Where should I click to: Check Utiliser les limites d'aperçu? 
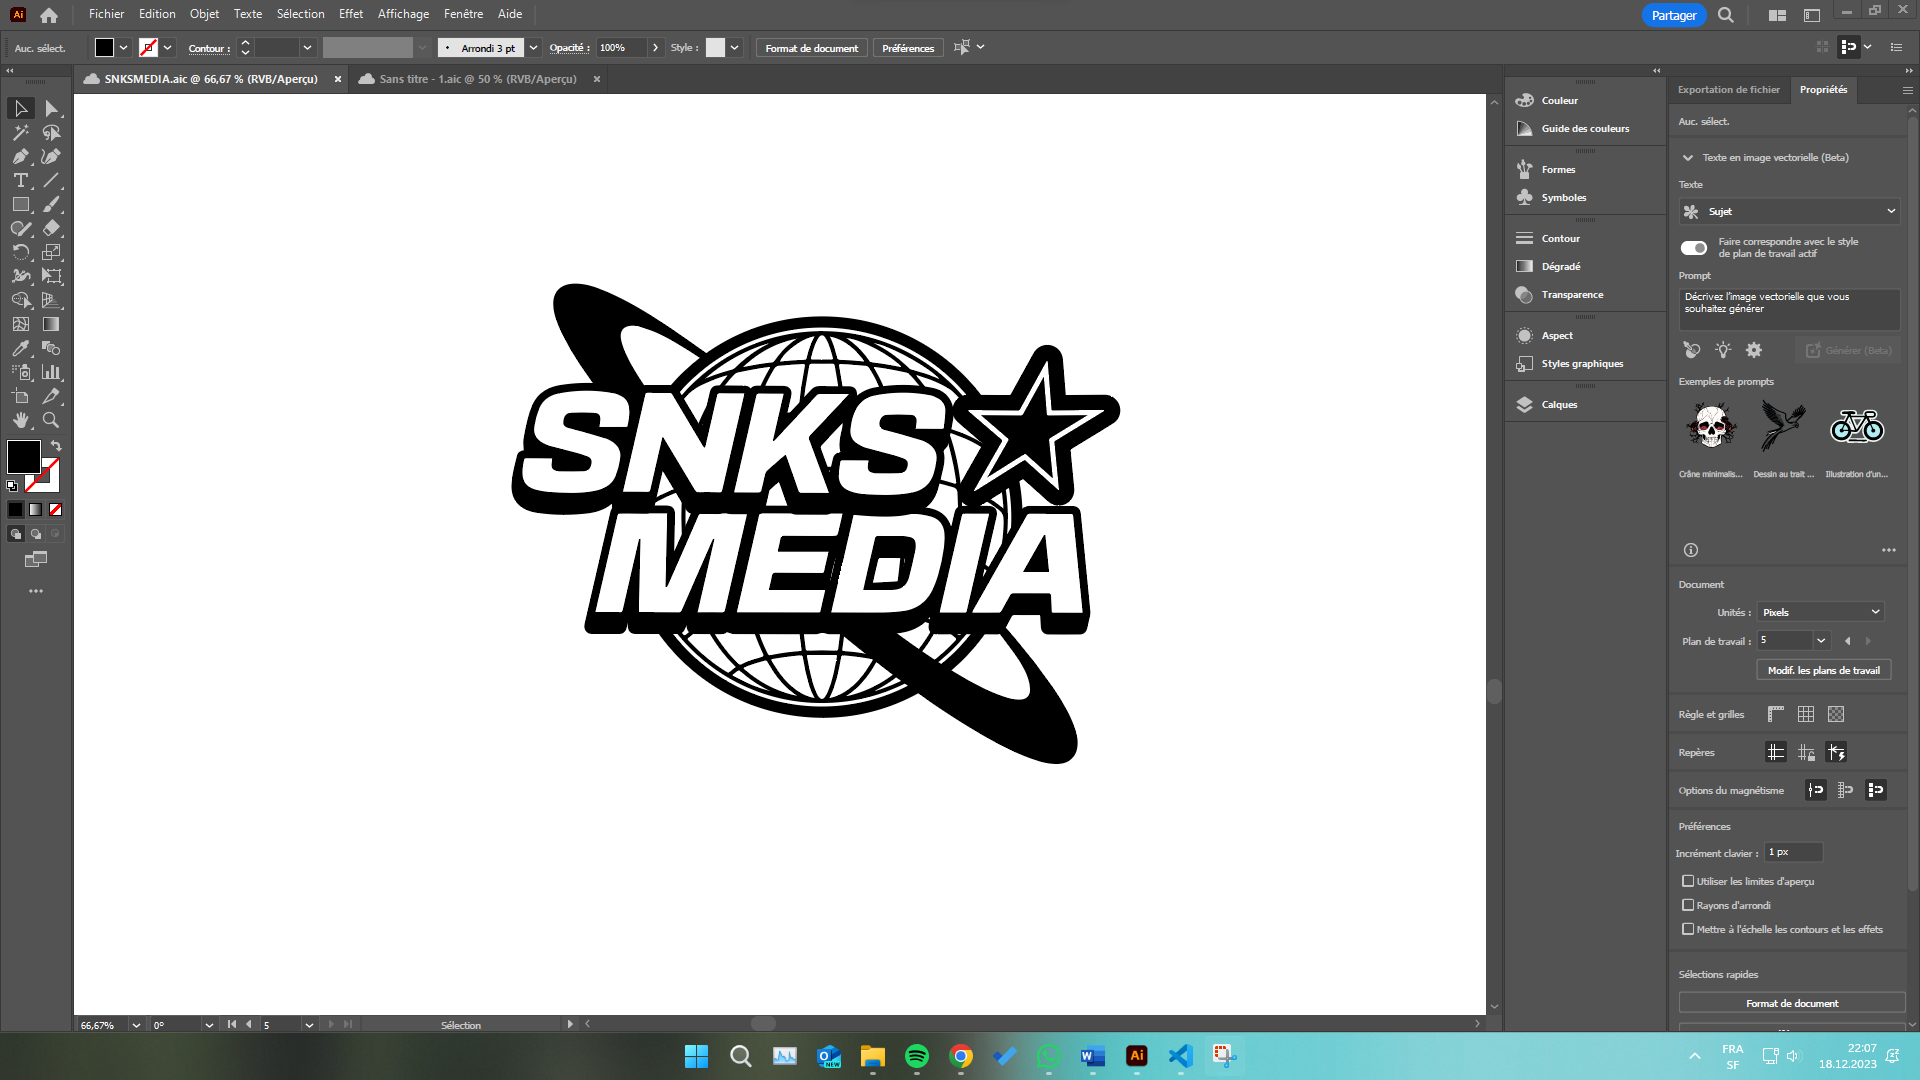pos(1688,881)
